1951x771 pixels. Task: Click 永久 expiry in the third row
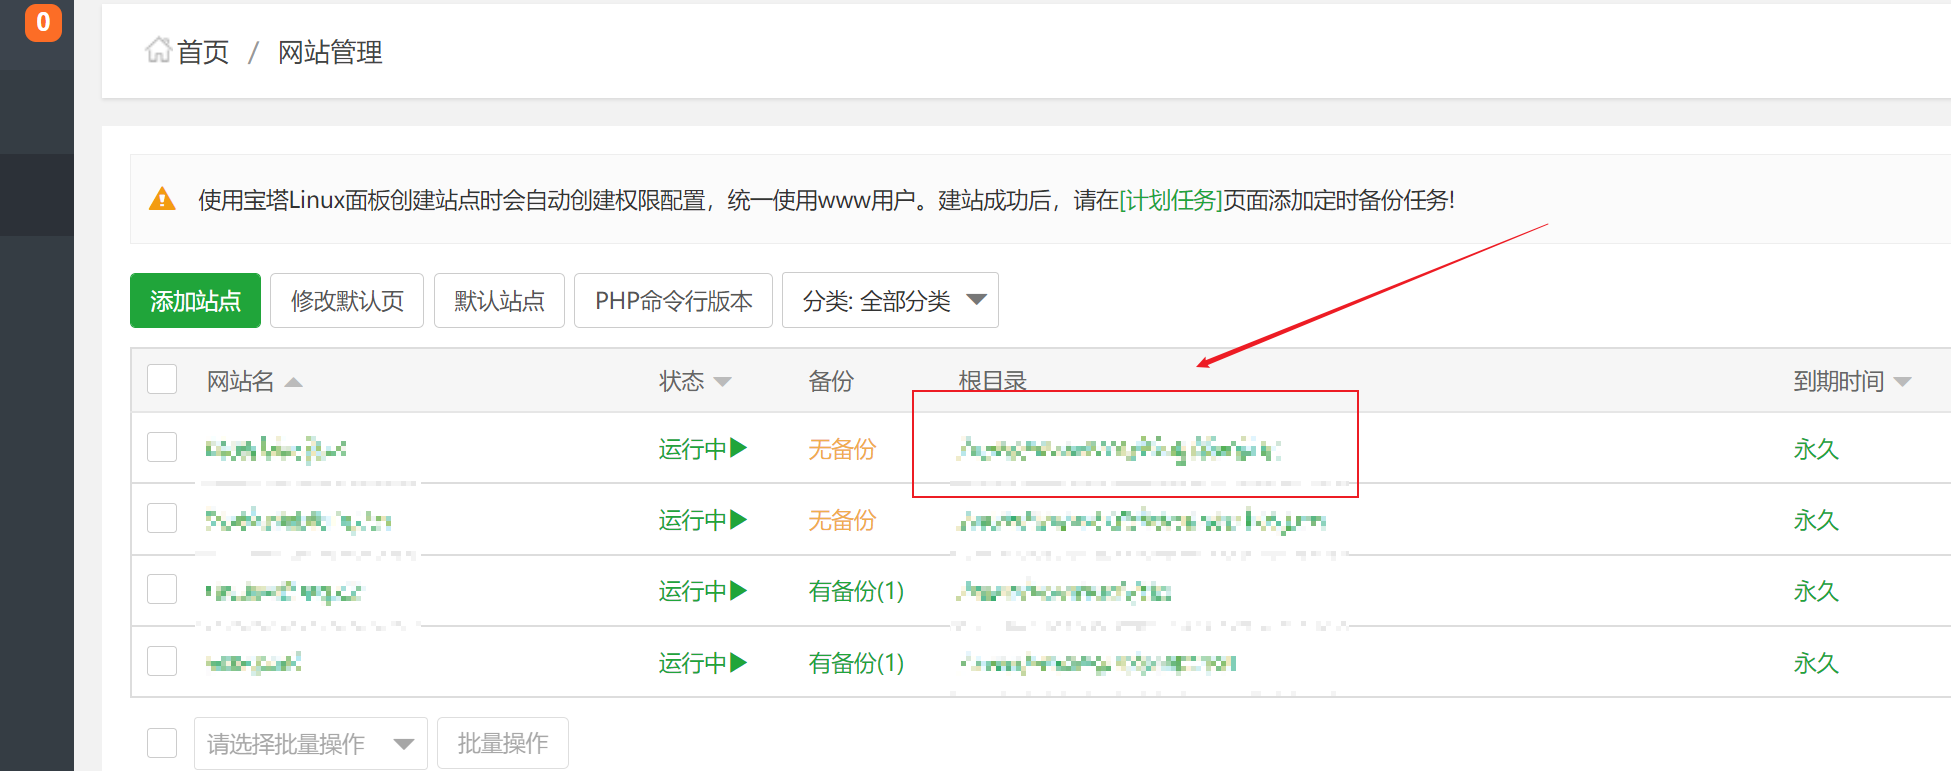pos(1816,591)
